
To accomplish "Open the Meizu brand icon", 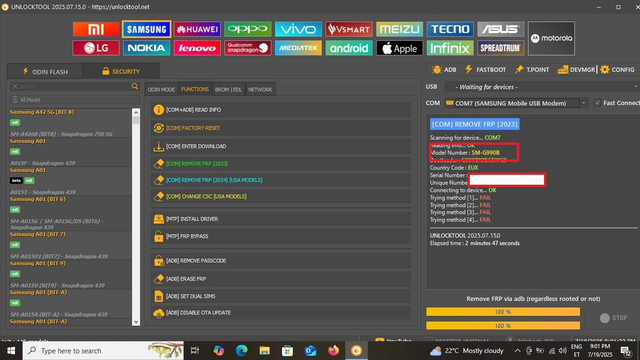I will [x=400, y=29].
